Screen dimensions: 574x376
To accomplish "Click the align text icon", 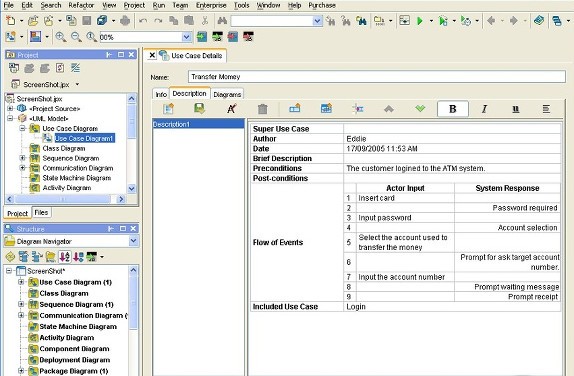I will (546, 109).
